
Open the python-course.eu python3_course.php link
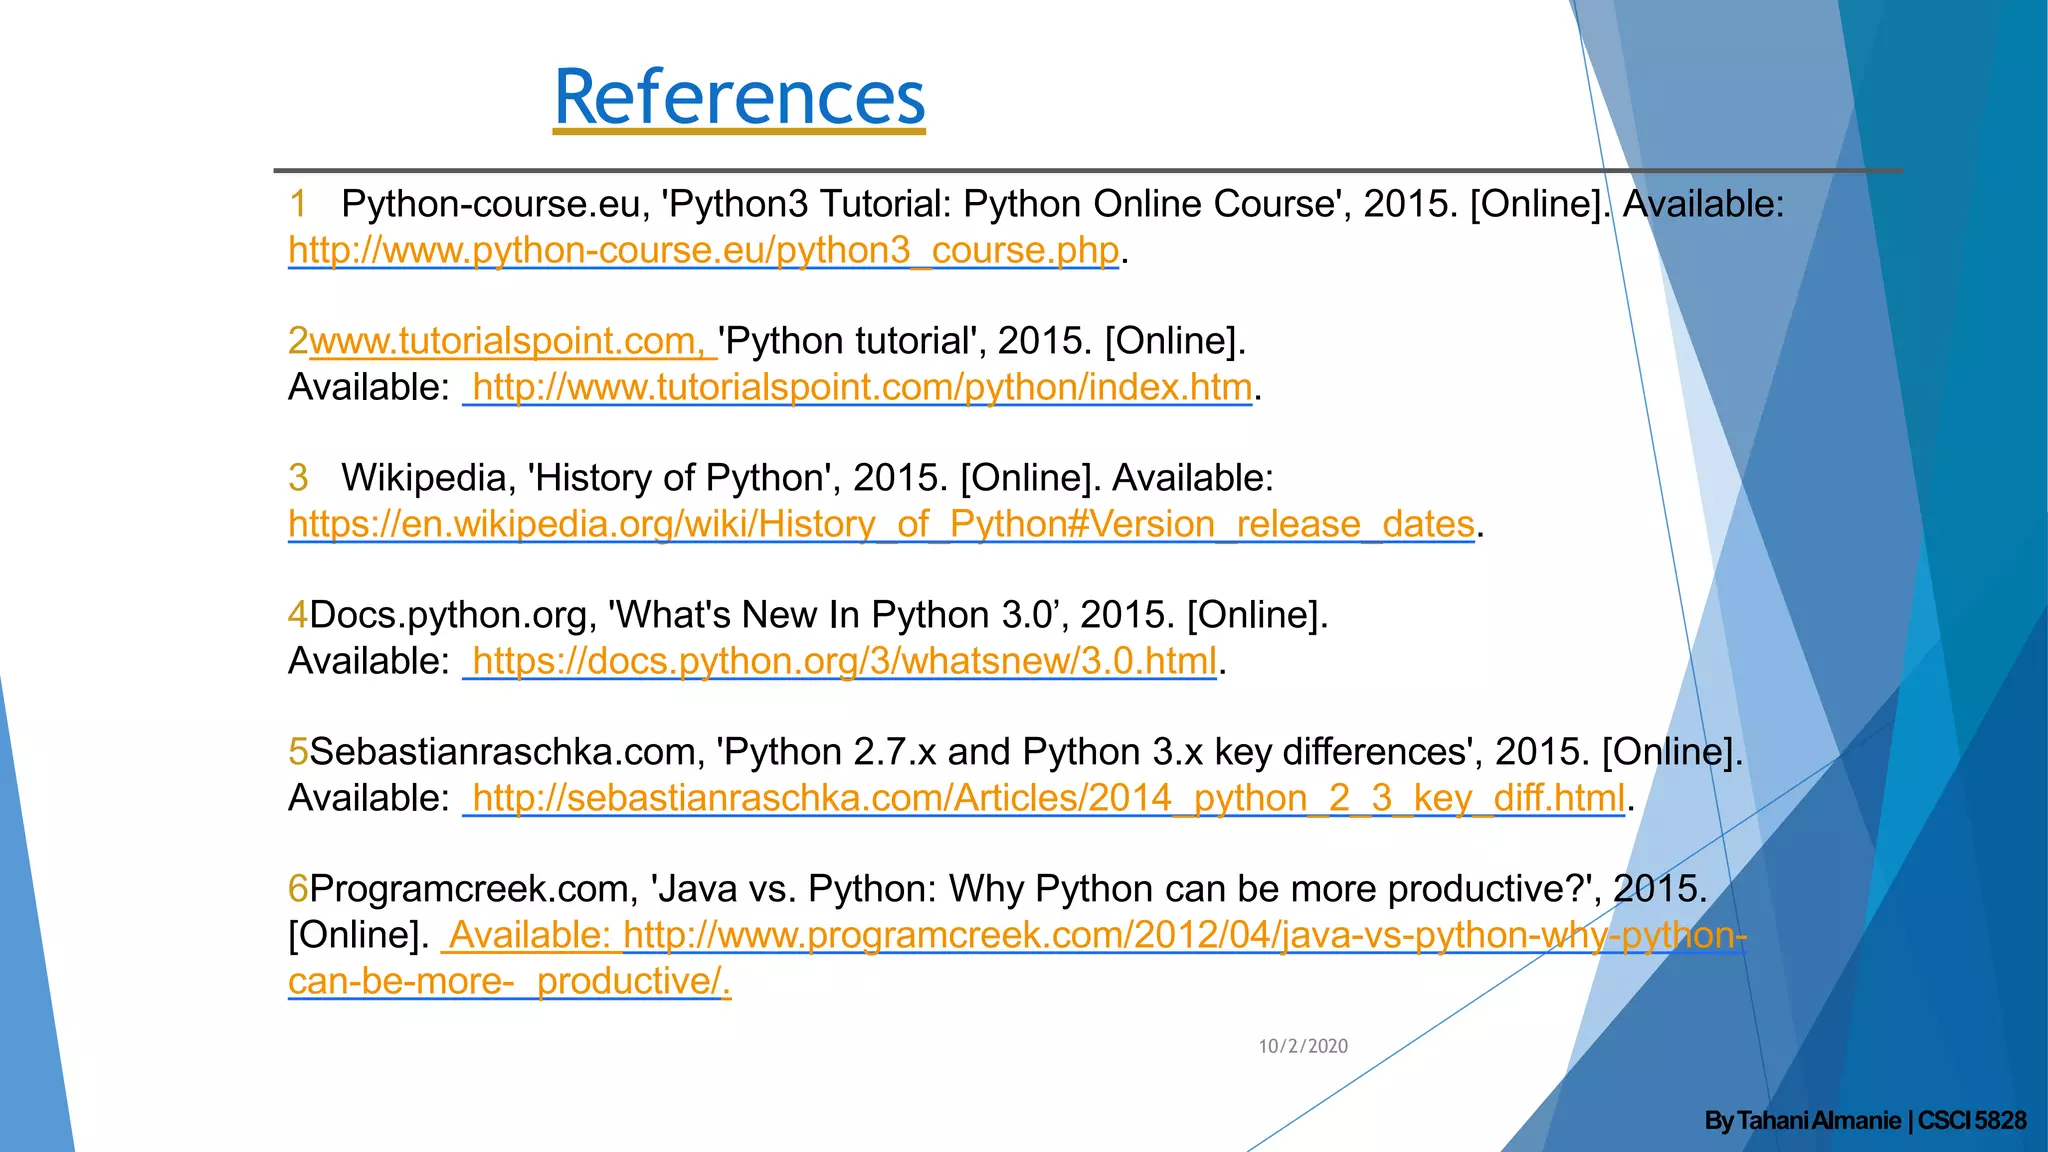tap(703, 250)
